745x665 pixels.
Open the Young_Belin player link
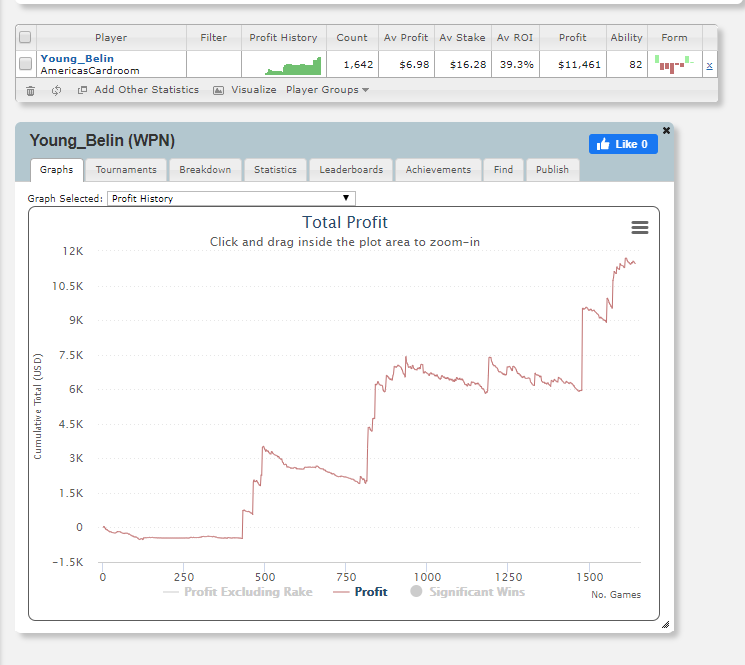pyautogui.click(x=77, y=58)
